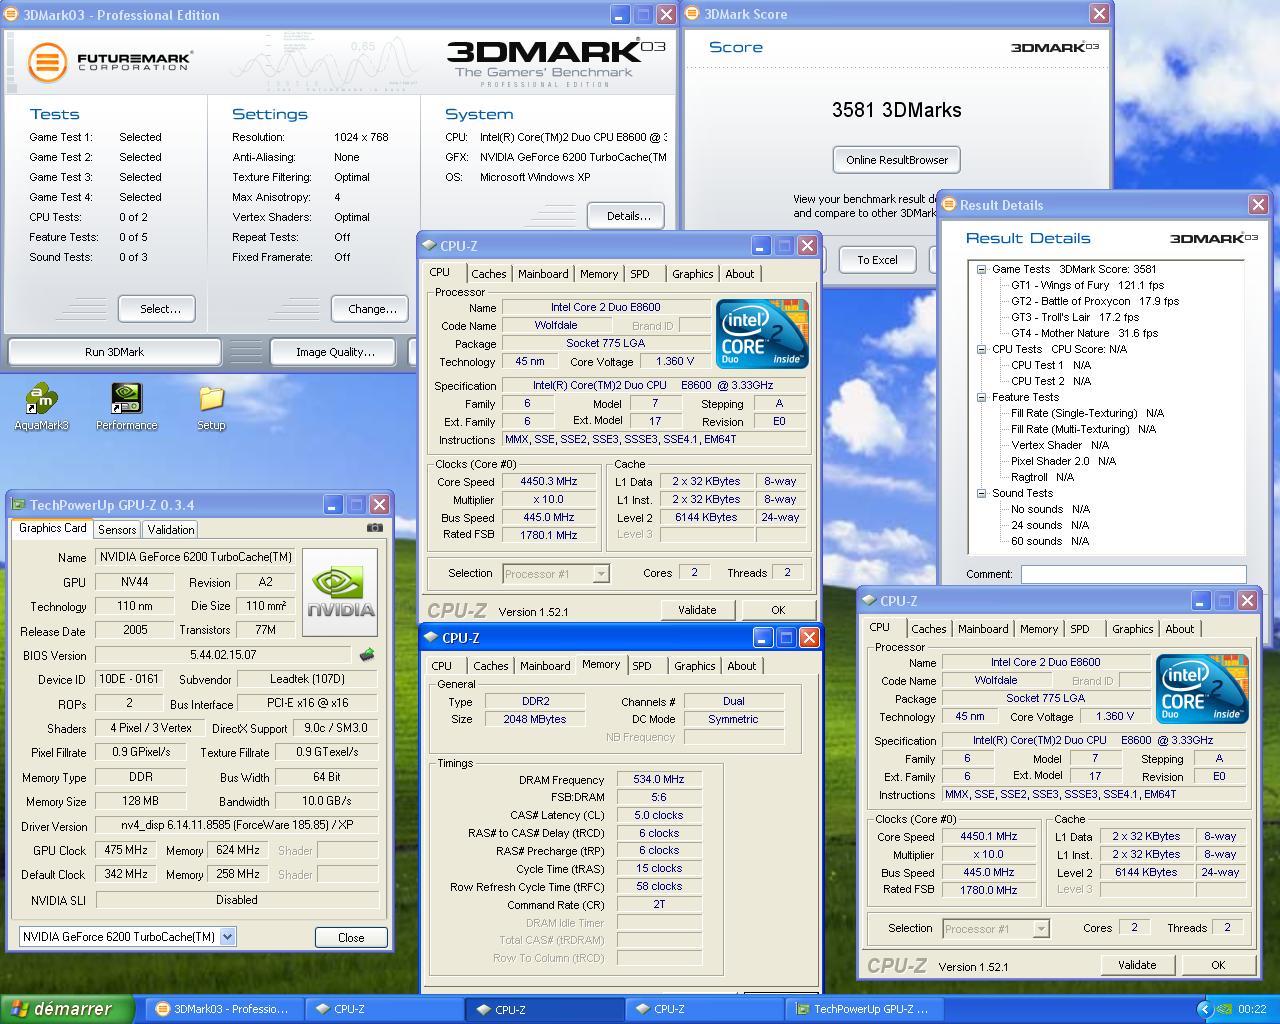Click Validate in the CPU-Z window under Result Details
Viewport: 1280px width, 1024px height.
(x=1137, y=965)
